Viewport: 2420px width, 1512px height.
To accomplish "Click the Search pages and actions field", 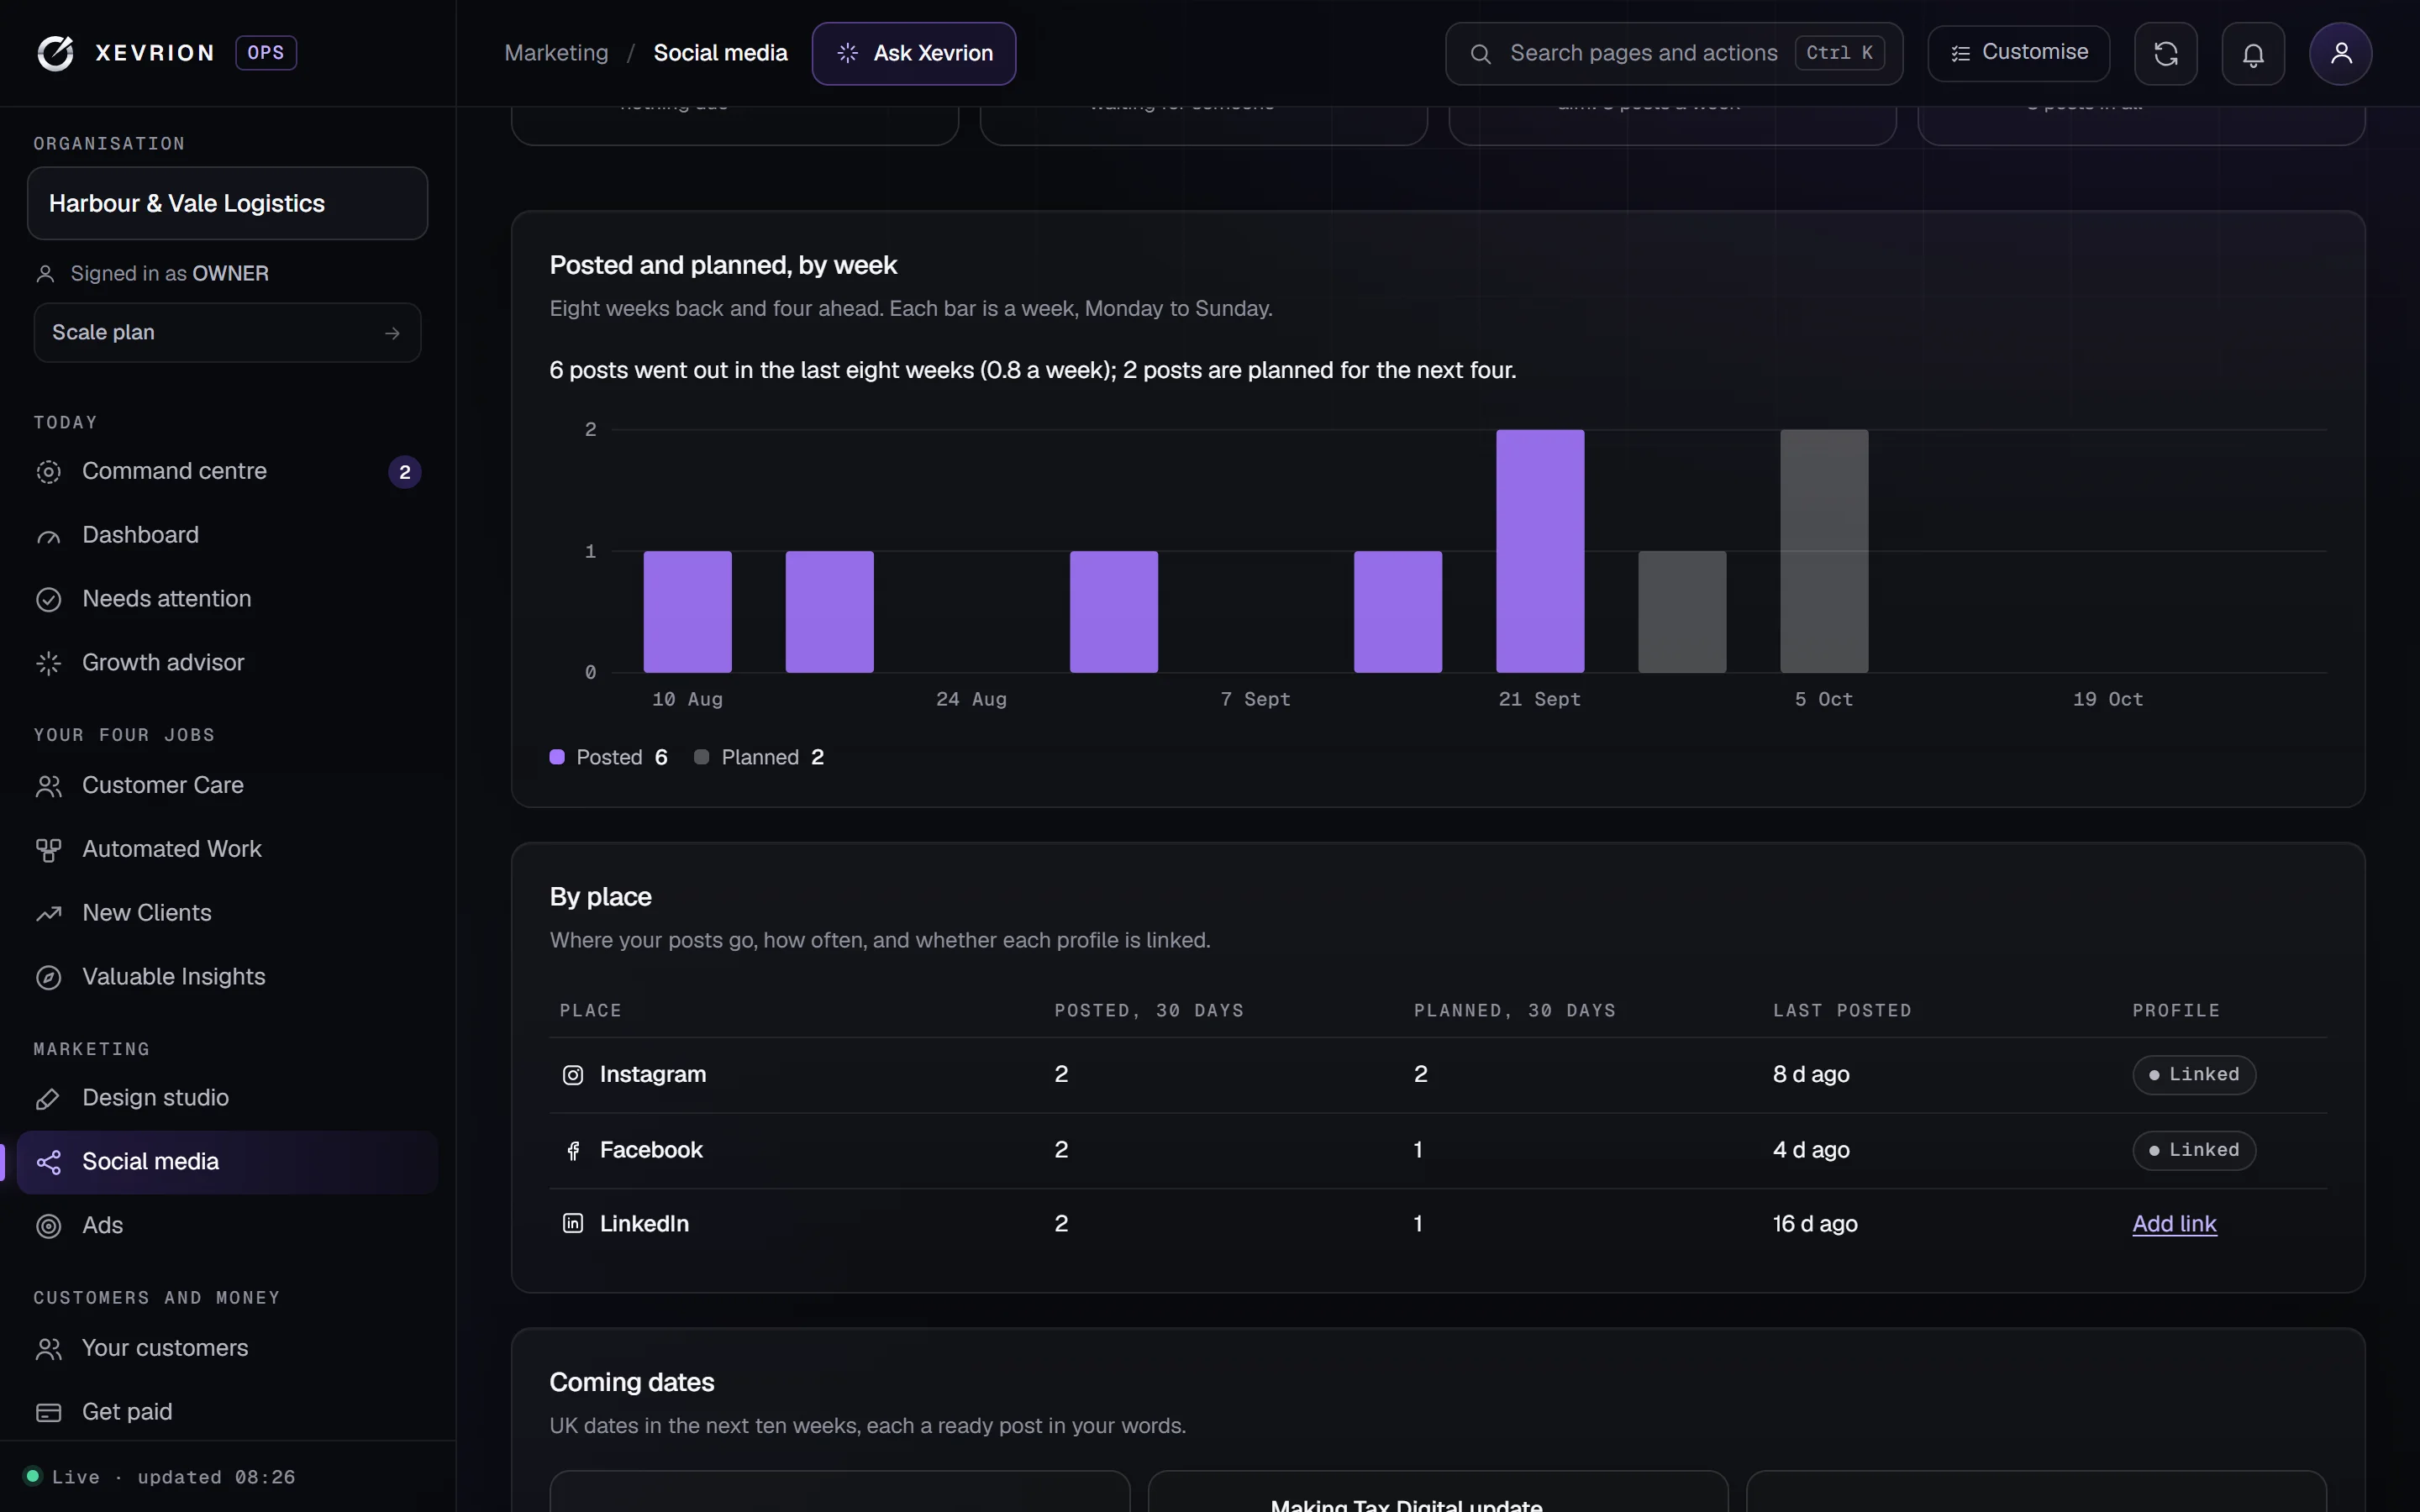I will pos(1673,53).
